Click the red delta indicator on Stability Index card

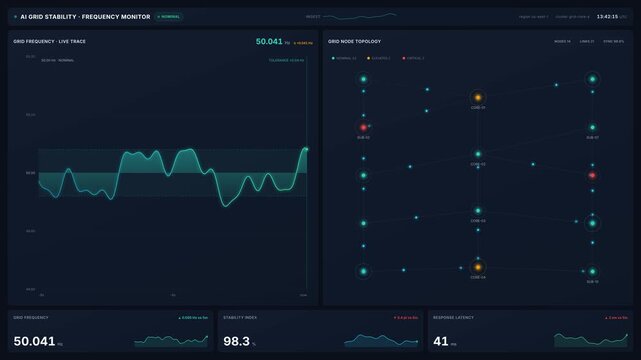pos(406,318)
